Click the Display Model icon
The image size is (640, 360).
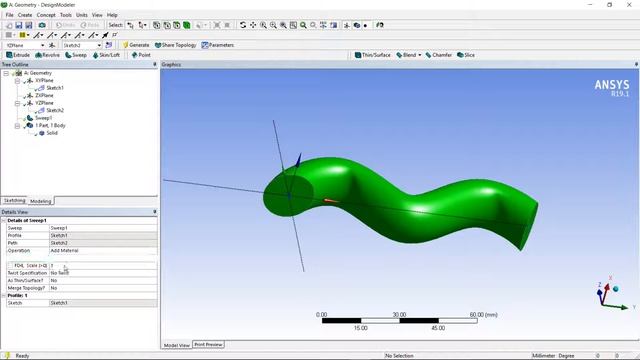click(357, 25)
